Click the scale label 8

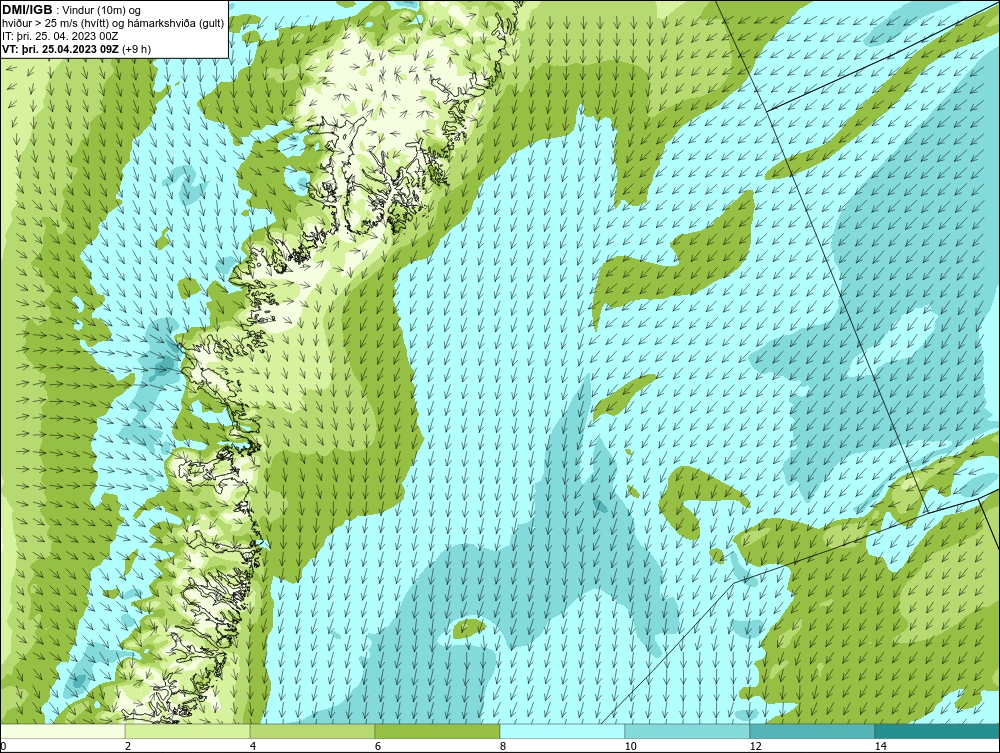(x=503, y=746)
